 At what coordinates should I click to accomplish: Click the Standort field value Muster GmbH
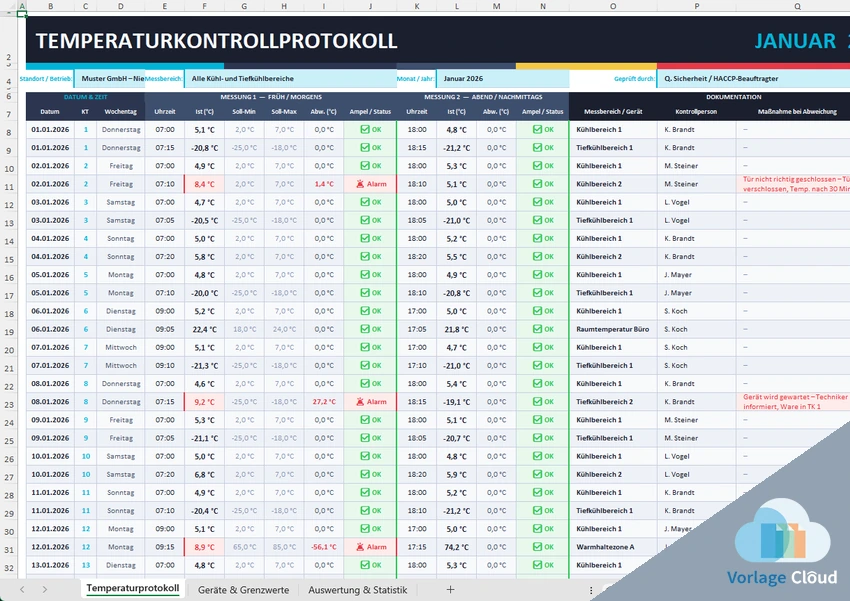tap(110, 79)
